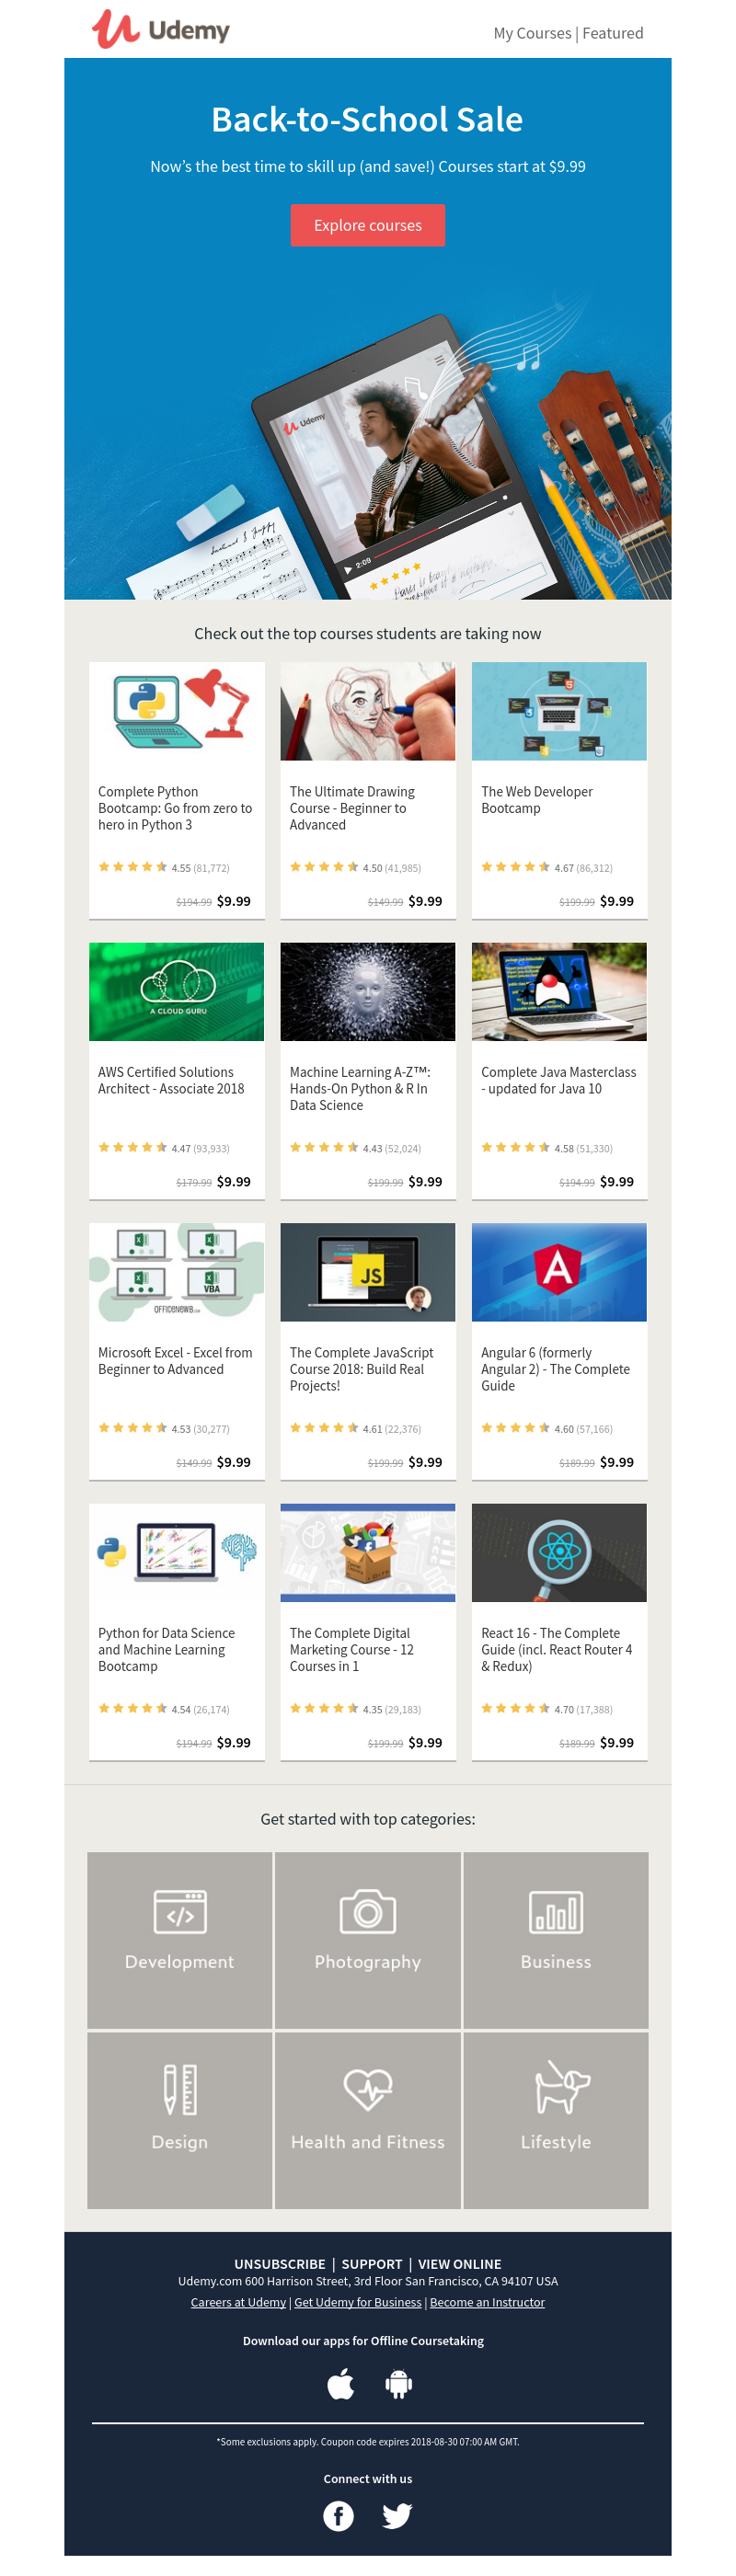This screenshot has width=736, height=2576.
Task: Click 'Microsoft Excel - Excel from Beginner' title
Action: tap(175, 1361)
